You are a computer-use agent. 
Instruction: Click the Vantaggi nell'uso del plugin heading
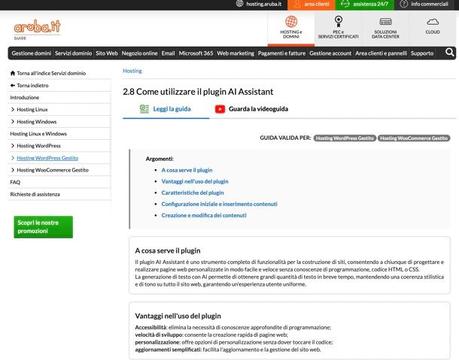178,316
